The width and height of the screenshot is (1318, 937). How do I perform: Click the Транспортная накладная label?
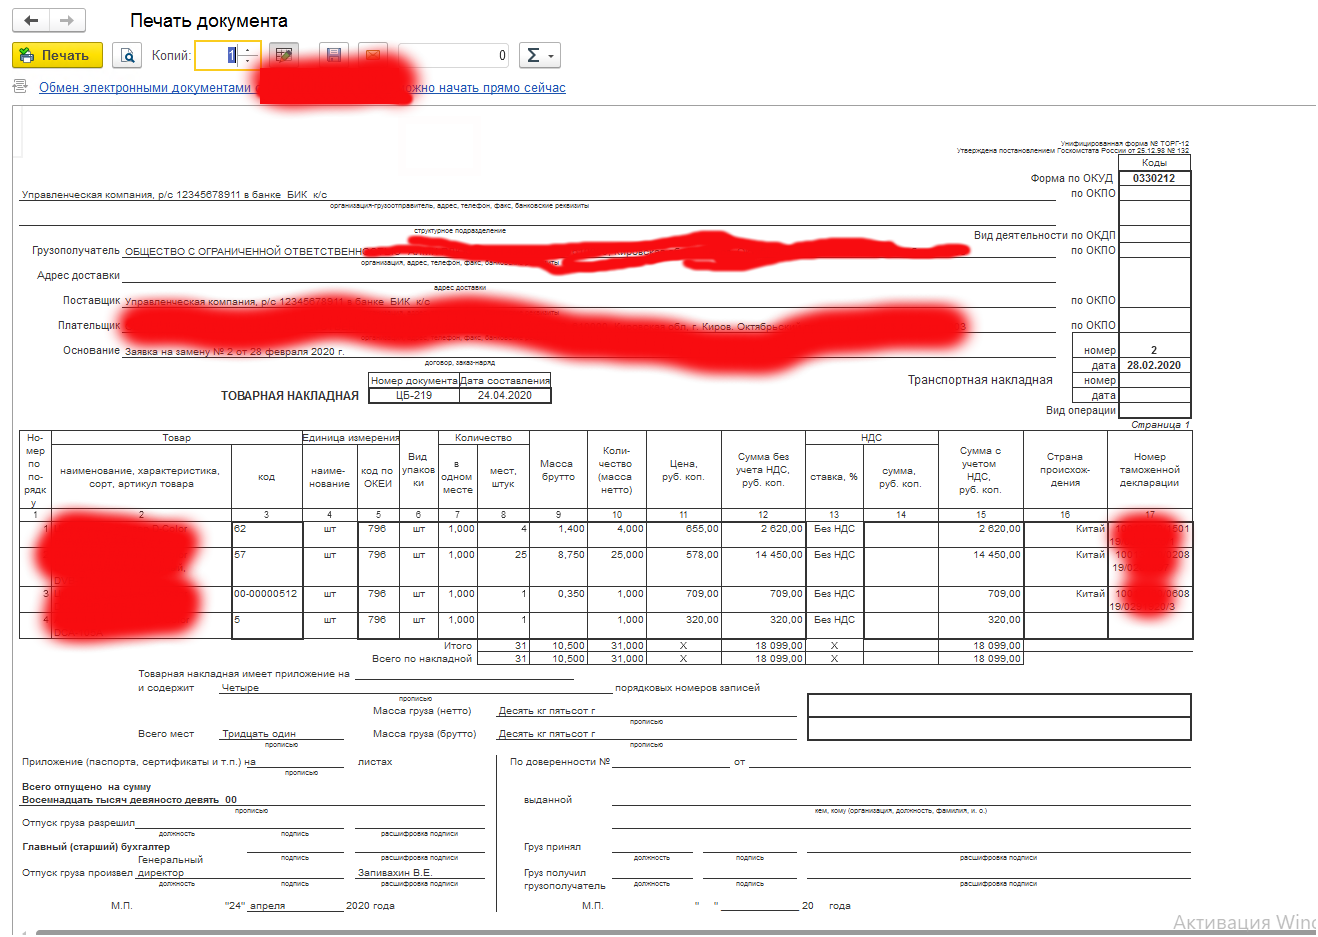point(980,380)
